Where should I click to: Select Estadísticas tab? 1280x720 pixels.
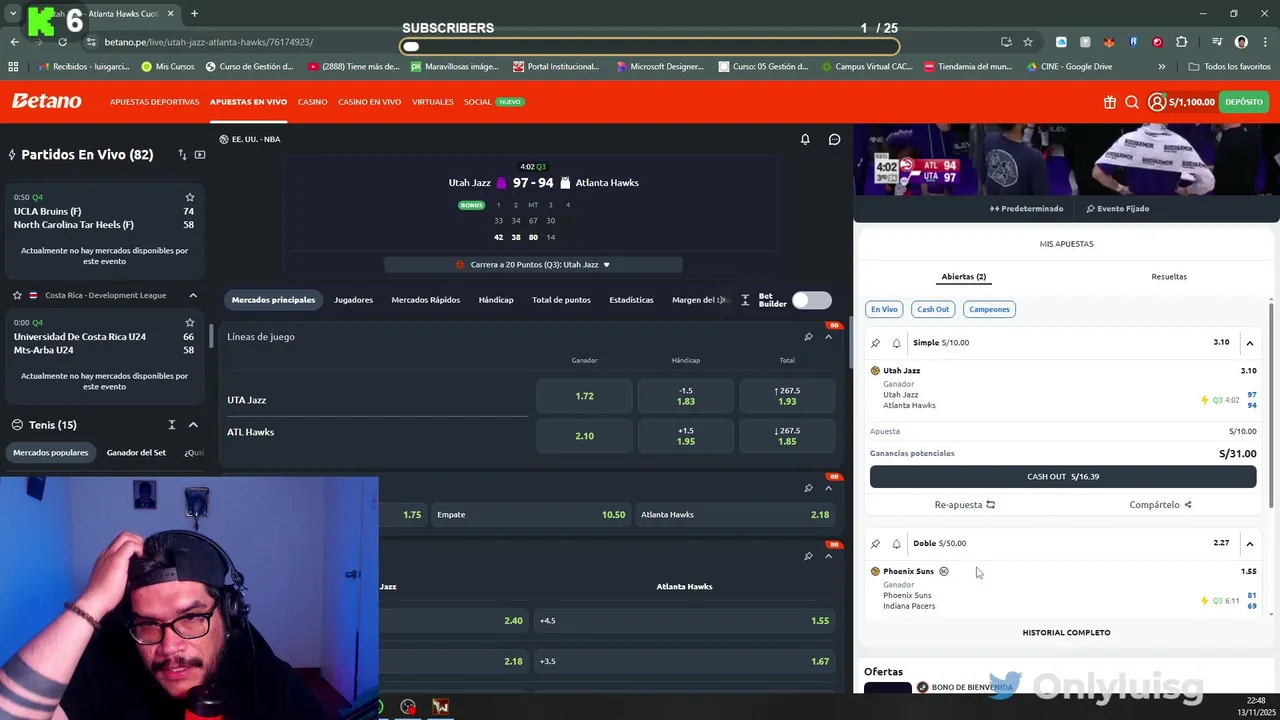[x=631, y=300]
